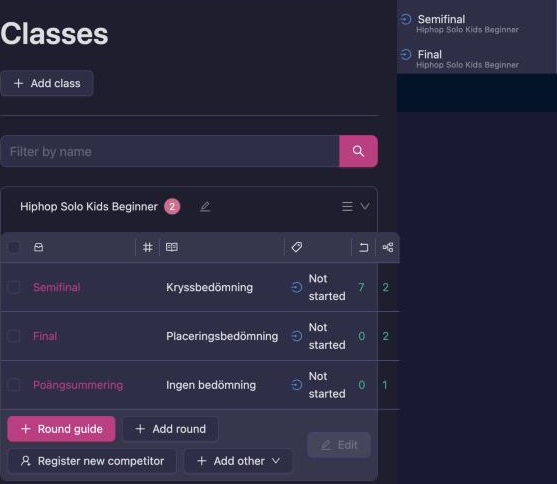This screenshot has width=557, height=484.
Task: Click the Semifinal icon in the side panel
Action: click(406, 19)
